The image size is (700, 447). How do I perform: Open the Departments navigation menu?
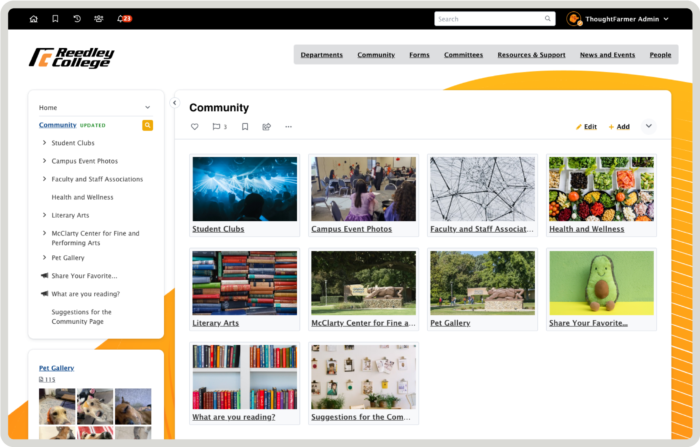(x=321, y=55)
